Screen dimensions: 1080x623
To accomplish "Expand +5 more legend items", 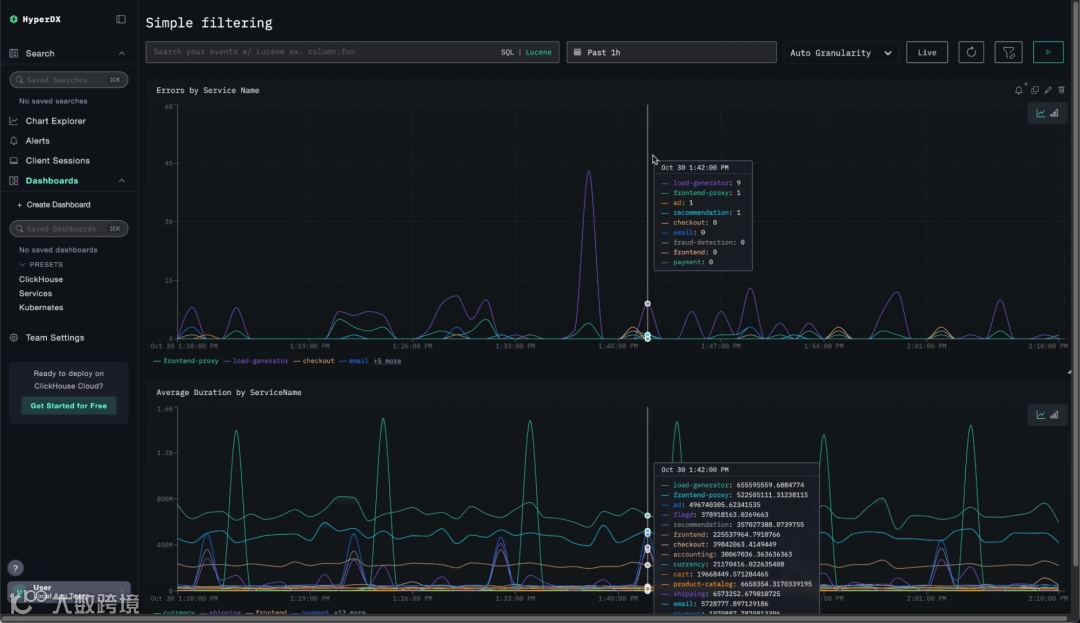I will tap(387, 361).
